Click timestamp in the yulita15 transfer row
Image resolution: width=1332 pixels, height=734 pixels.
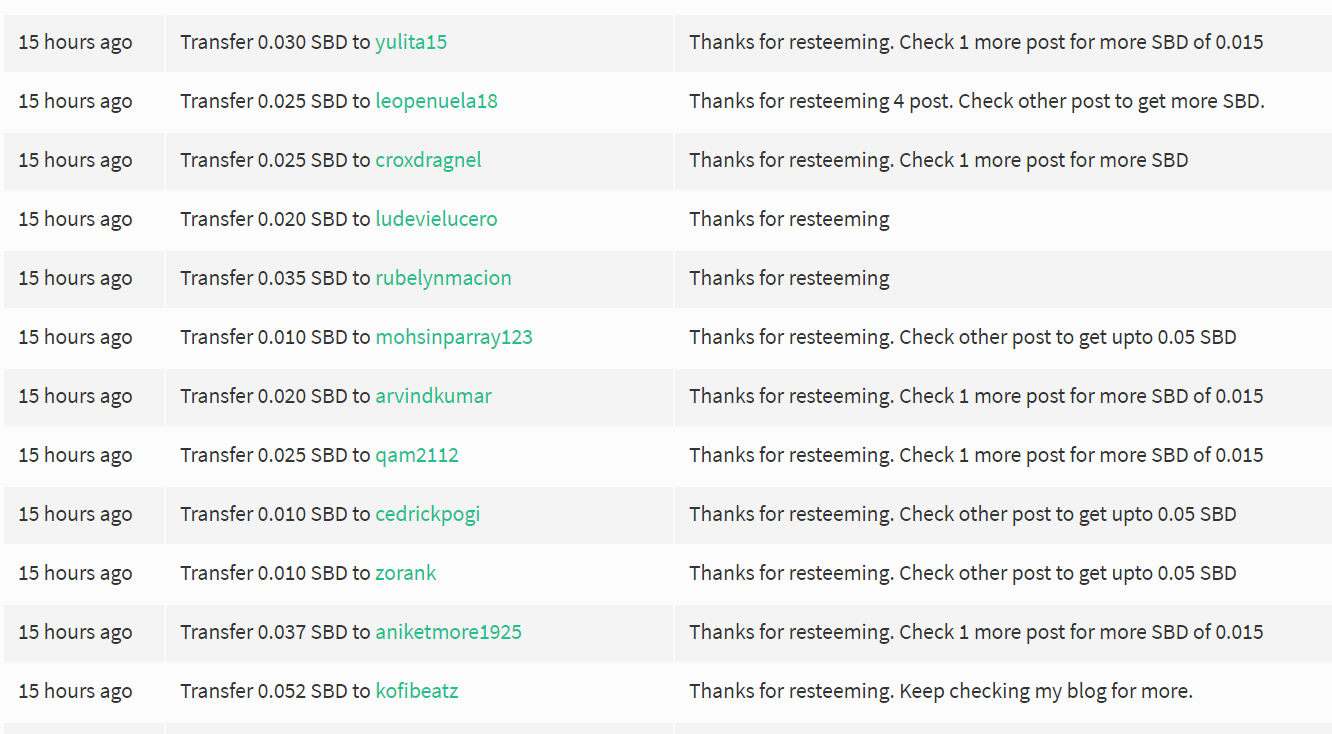[x=75, y=42]
